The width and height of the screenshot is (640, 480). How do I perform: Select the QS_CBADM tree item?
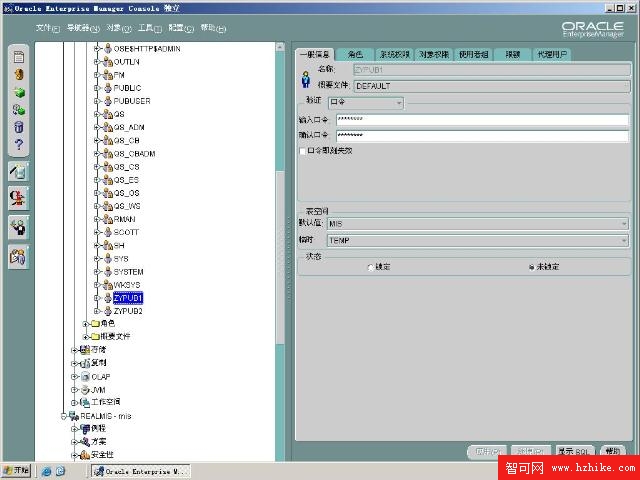tap(134, 154)
